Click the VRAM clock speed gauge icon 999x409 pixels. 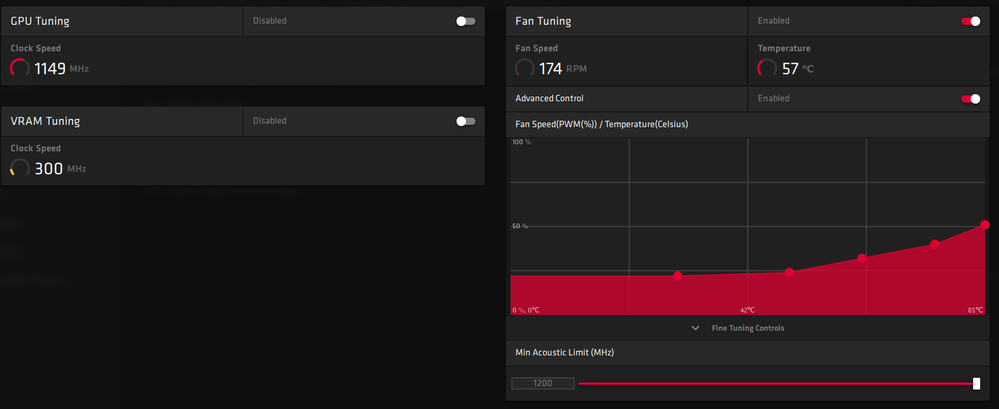point(20,169)
